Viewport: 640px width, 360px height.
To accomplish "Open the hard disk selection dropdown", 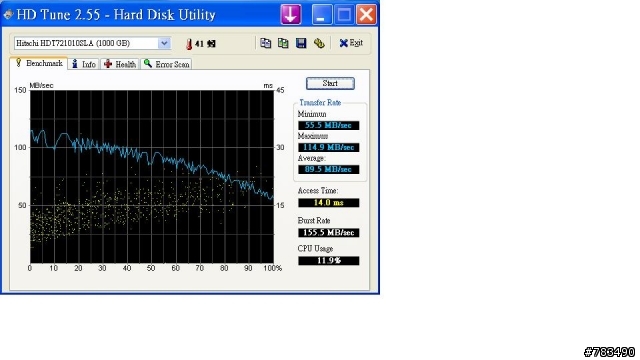I will coord(164,43).
